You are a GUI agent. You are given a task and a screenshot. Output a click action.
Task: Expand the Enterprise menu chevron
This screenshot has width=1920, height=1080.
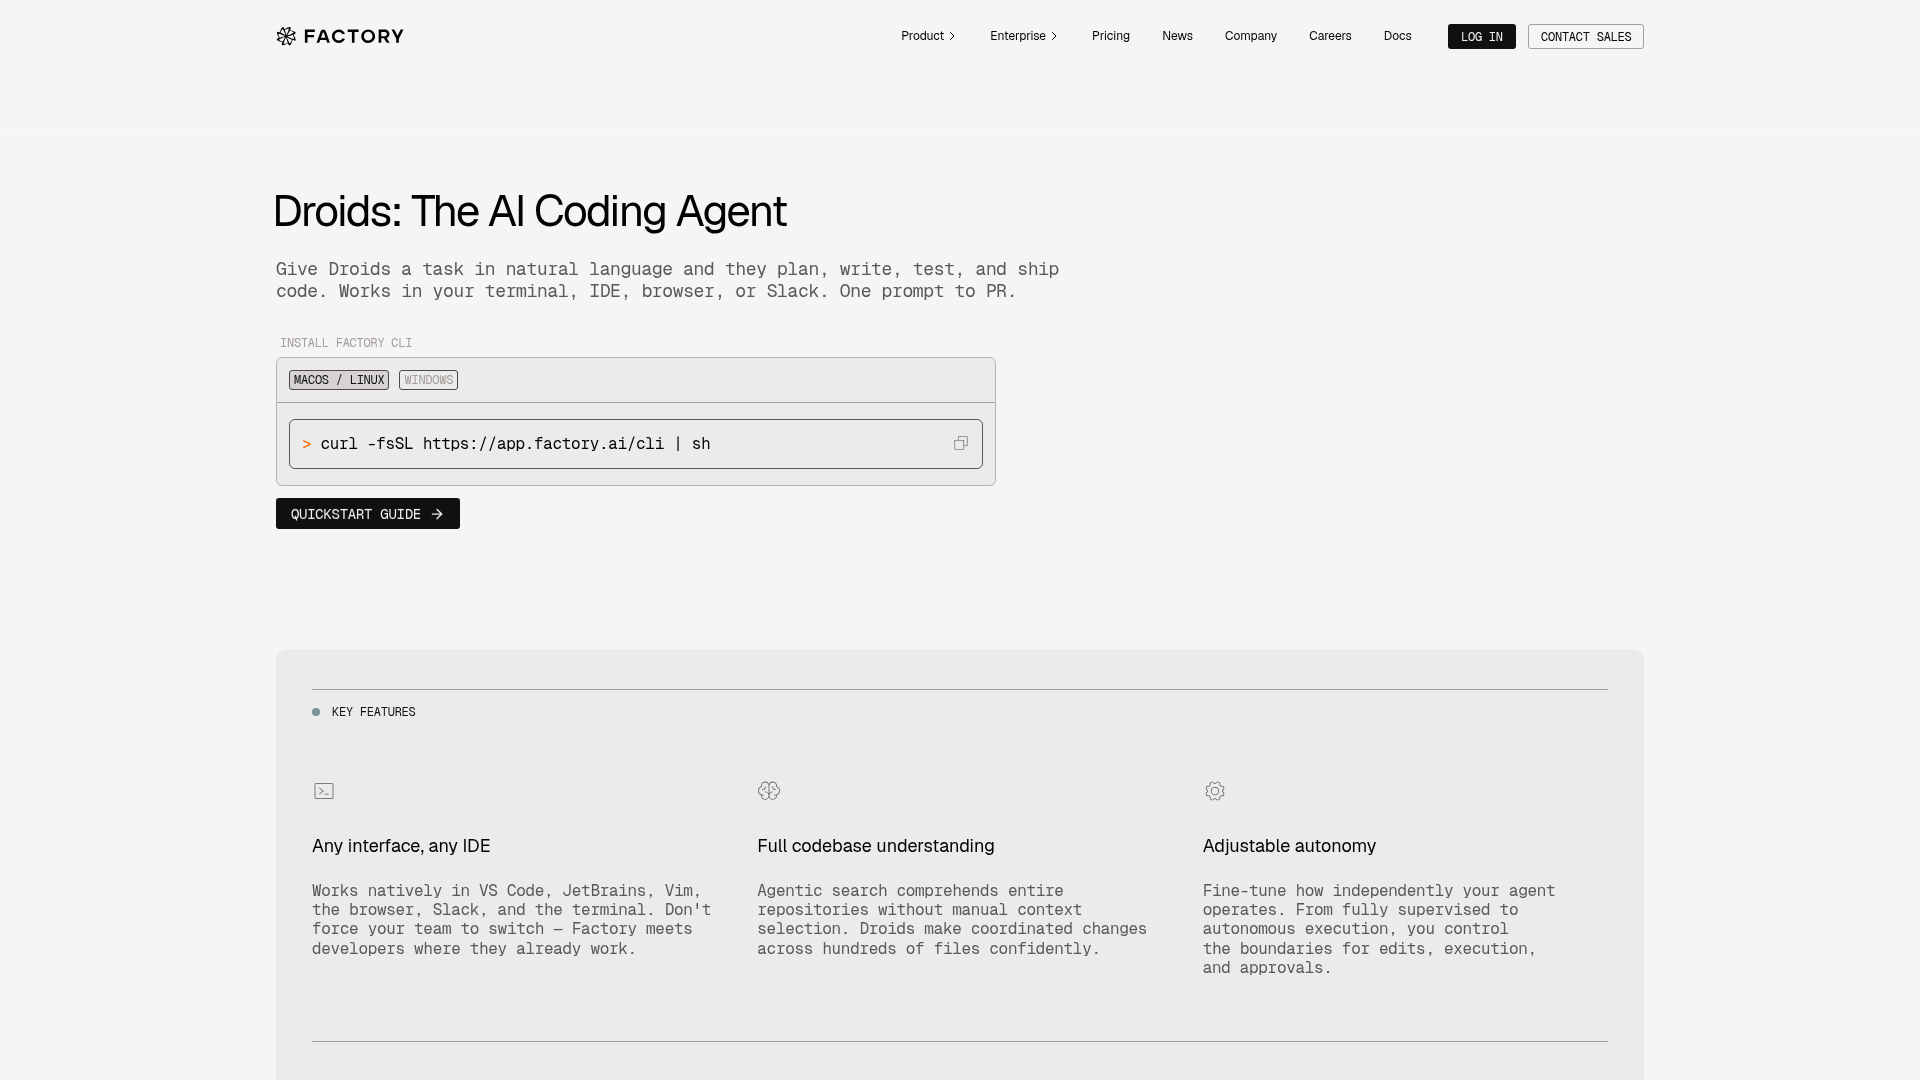[1054, 36]
